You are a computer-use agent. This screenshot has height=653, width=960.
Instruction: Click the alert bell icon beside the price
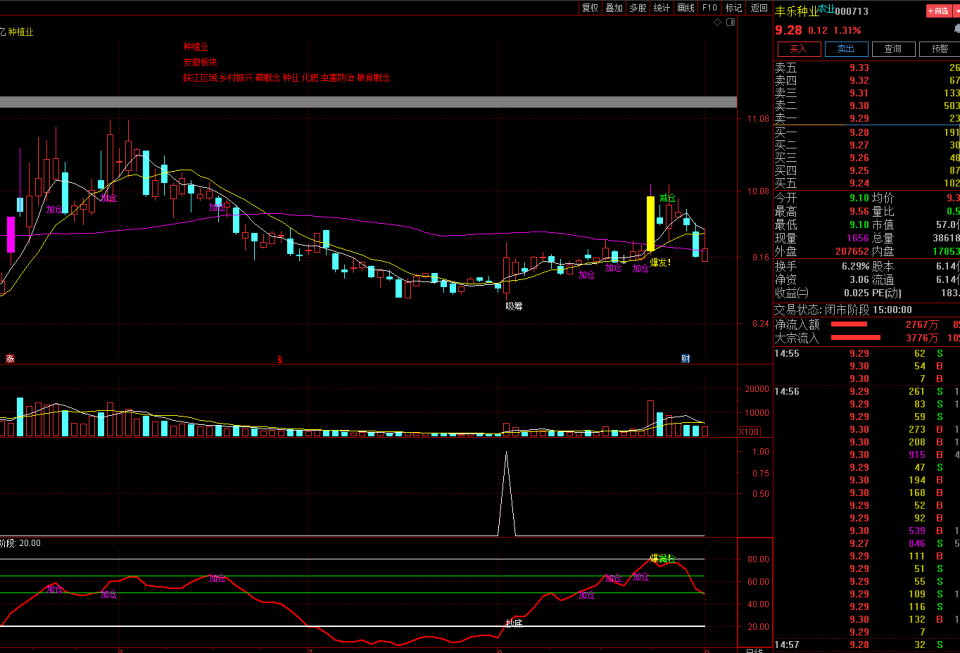click(957, 29)
